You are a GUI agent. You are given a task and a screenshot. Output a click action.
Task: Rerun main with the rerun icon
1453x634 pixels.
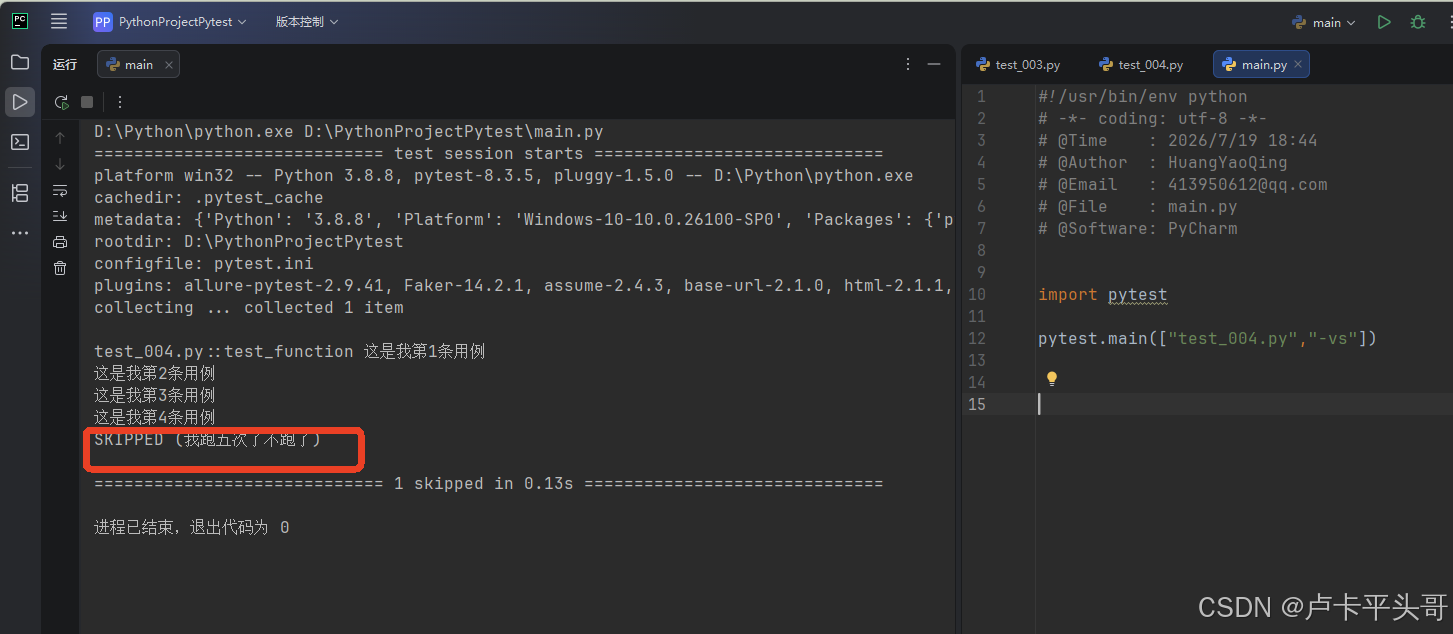(62, 102)
